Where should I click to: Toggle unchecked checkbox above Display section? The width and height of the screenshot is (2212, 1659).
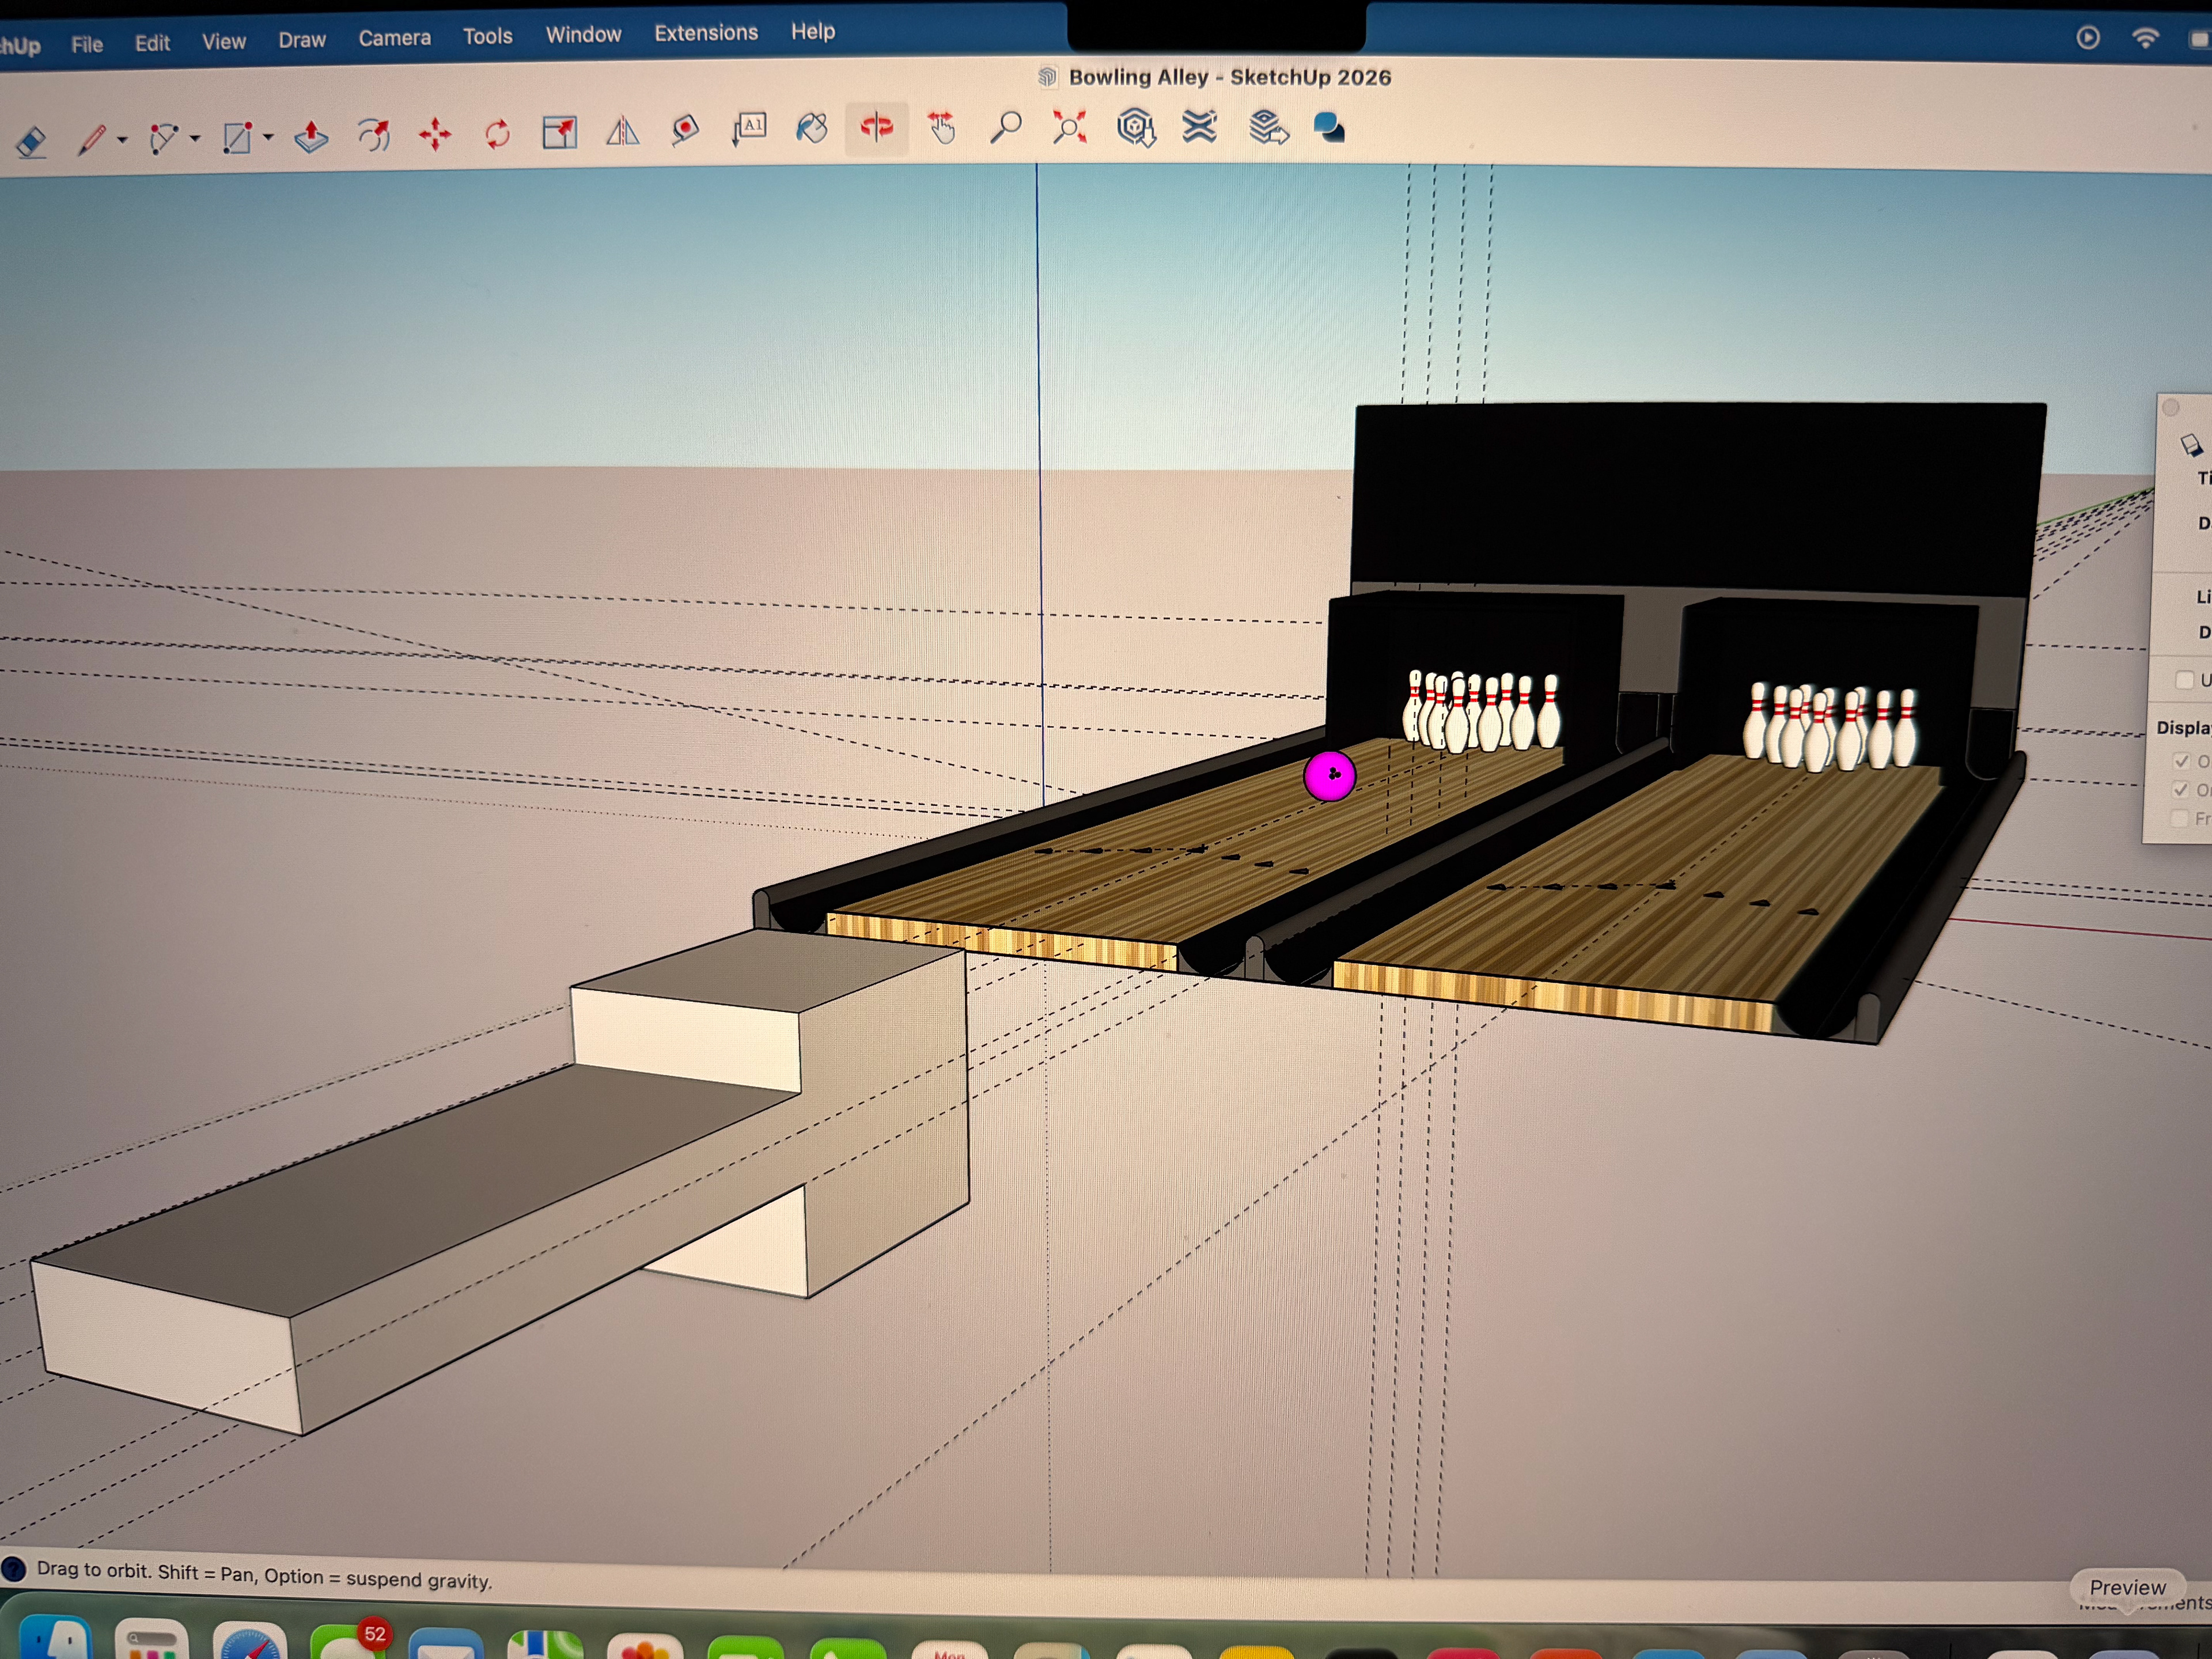tap(2185, 680)
